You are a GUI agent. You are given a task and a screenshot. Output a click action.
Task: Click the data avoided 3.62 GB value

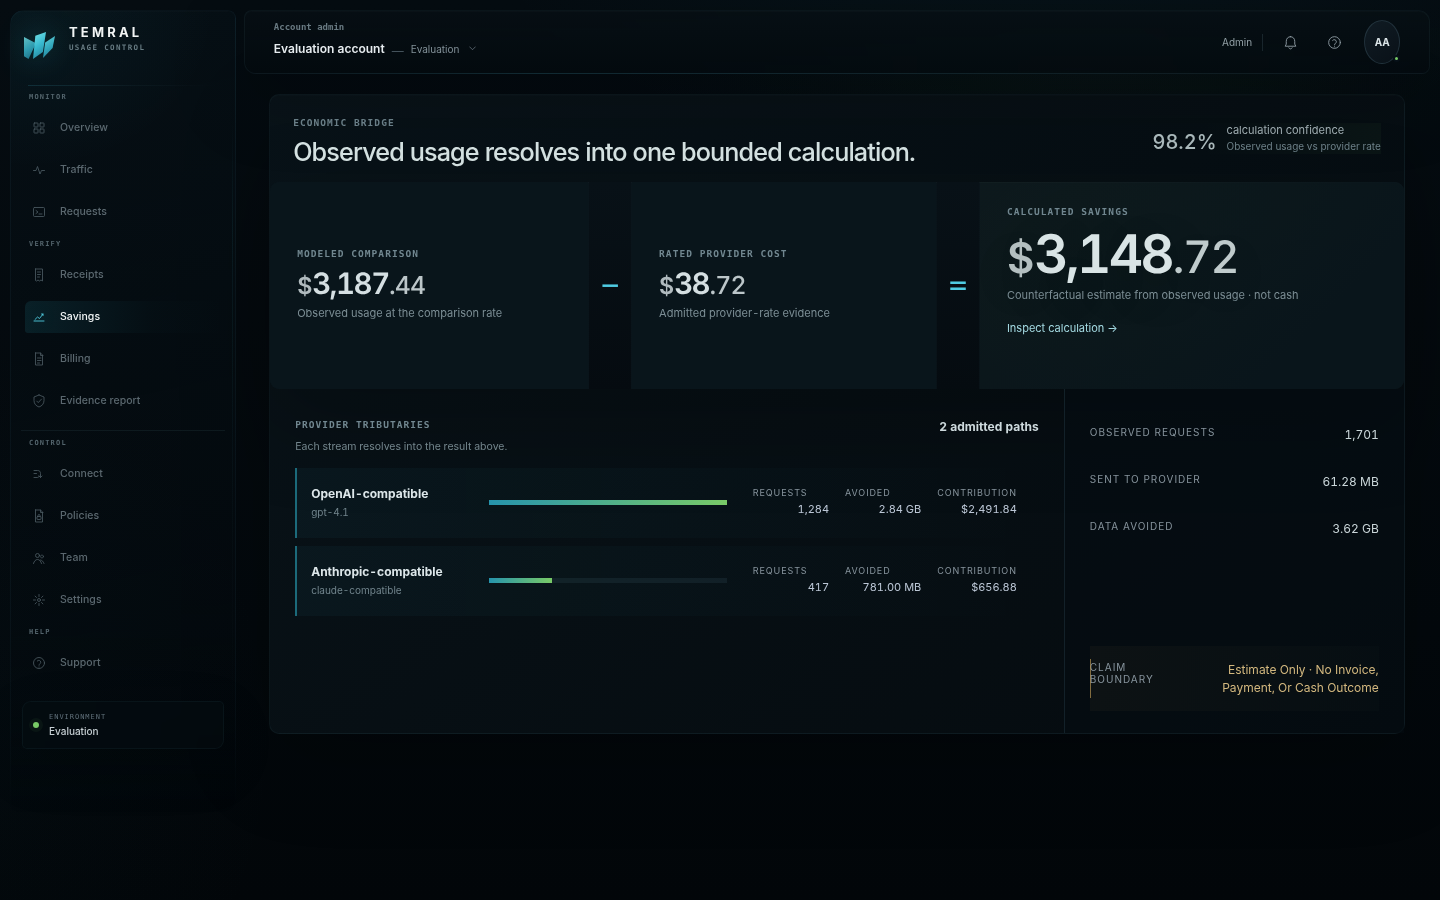tap(1355, 529)
